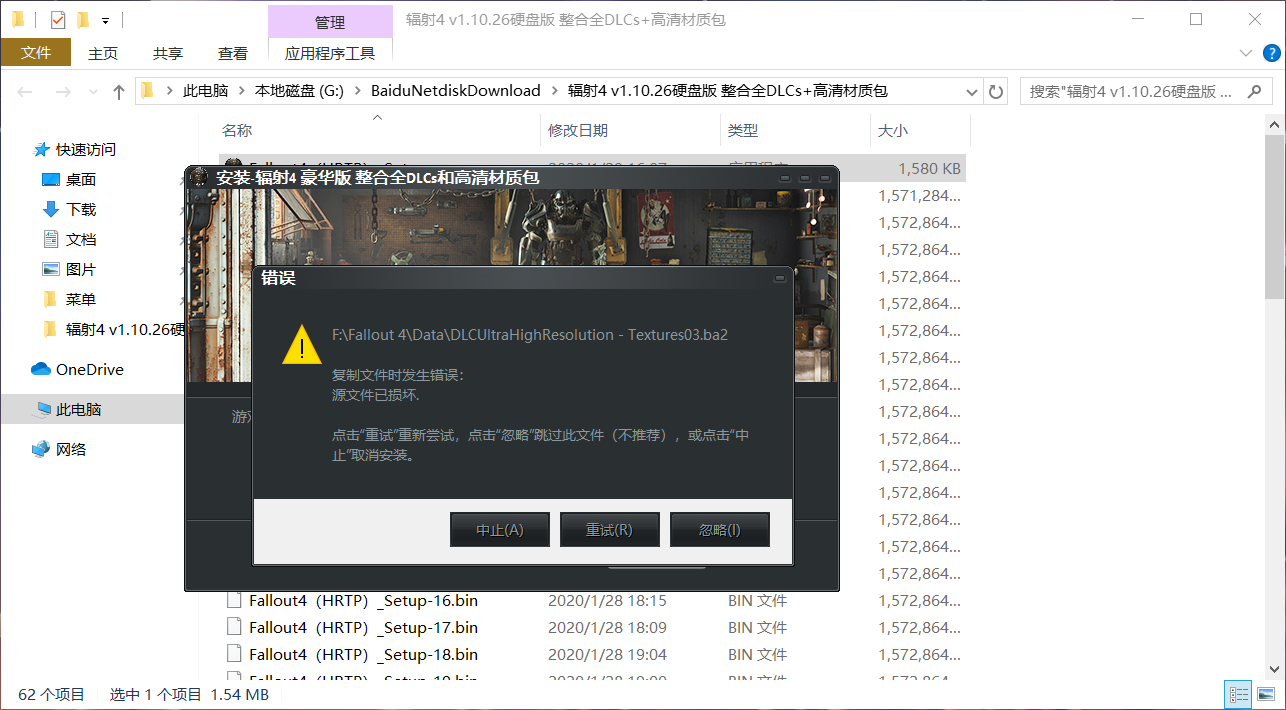
Task: Click date 2020/1/28 19:04 cell
Action: (x=607, y=655)
